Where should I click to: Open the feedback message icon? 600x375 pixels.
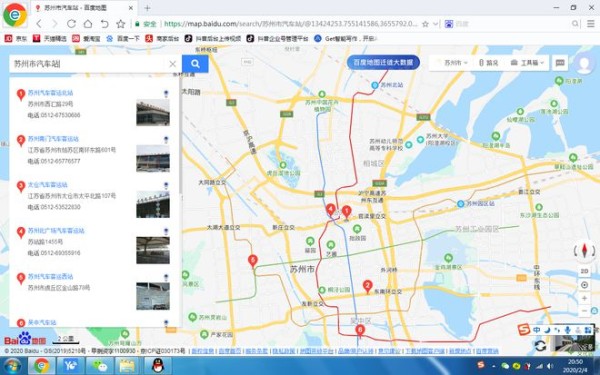560,63
